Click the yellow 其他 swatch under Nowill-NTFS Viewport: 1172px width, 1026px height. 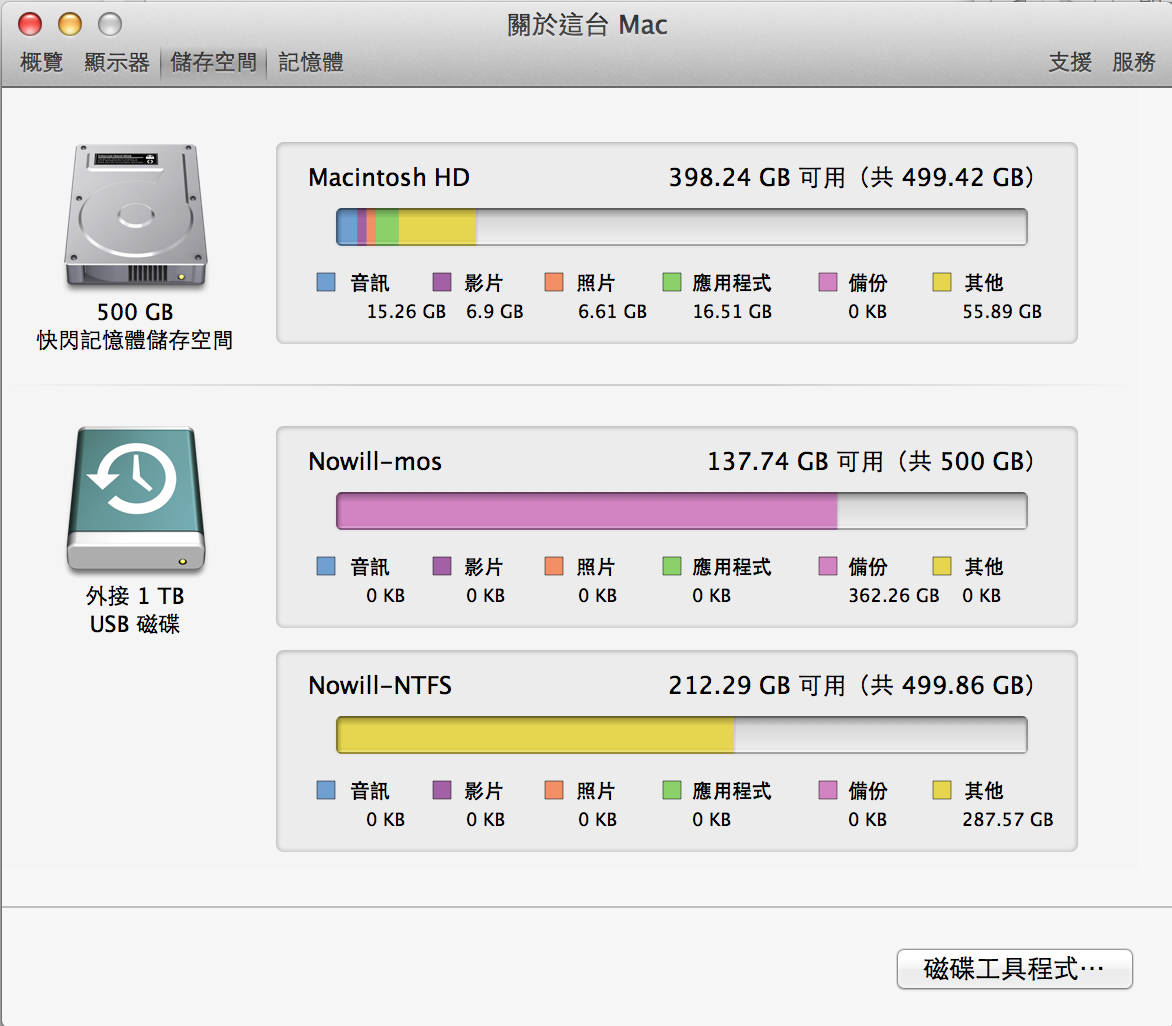click(942, 791)
